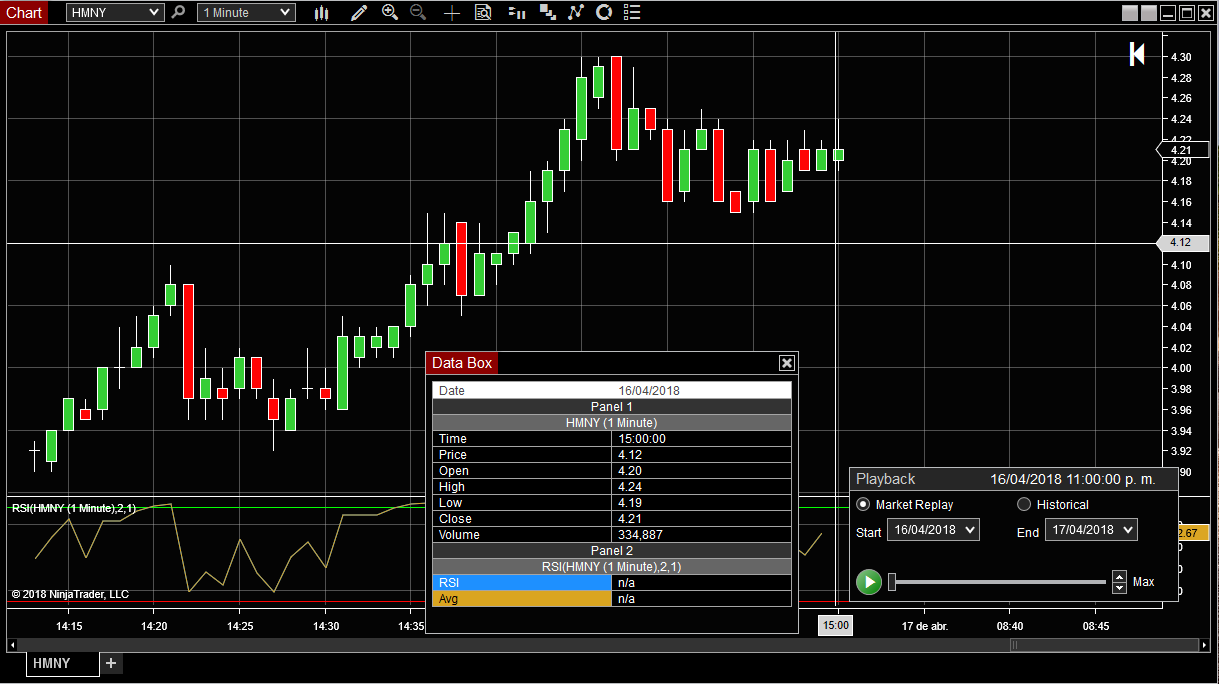Screen dimensions: 1219x684
Task: Click the playback speed slider handle
Action: (x=892, y=581)
